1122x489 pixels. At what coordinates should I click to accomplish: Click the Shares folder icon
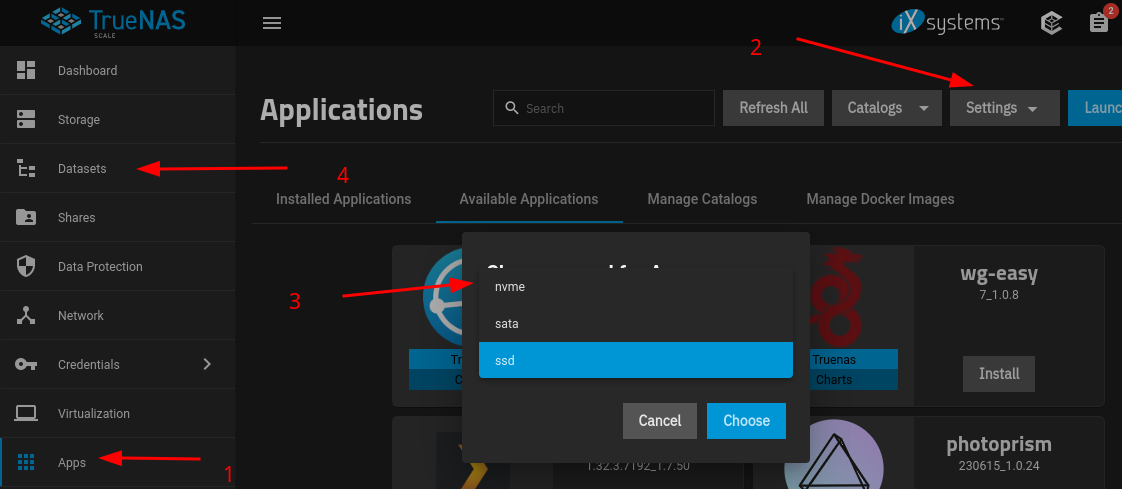[x=26, y=218]
